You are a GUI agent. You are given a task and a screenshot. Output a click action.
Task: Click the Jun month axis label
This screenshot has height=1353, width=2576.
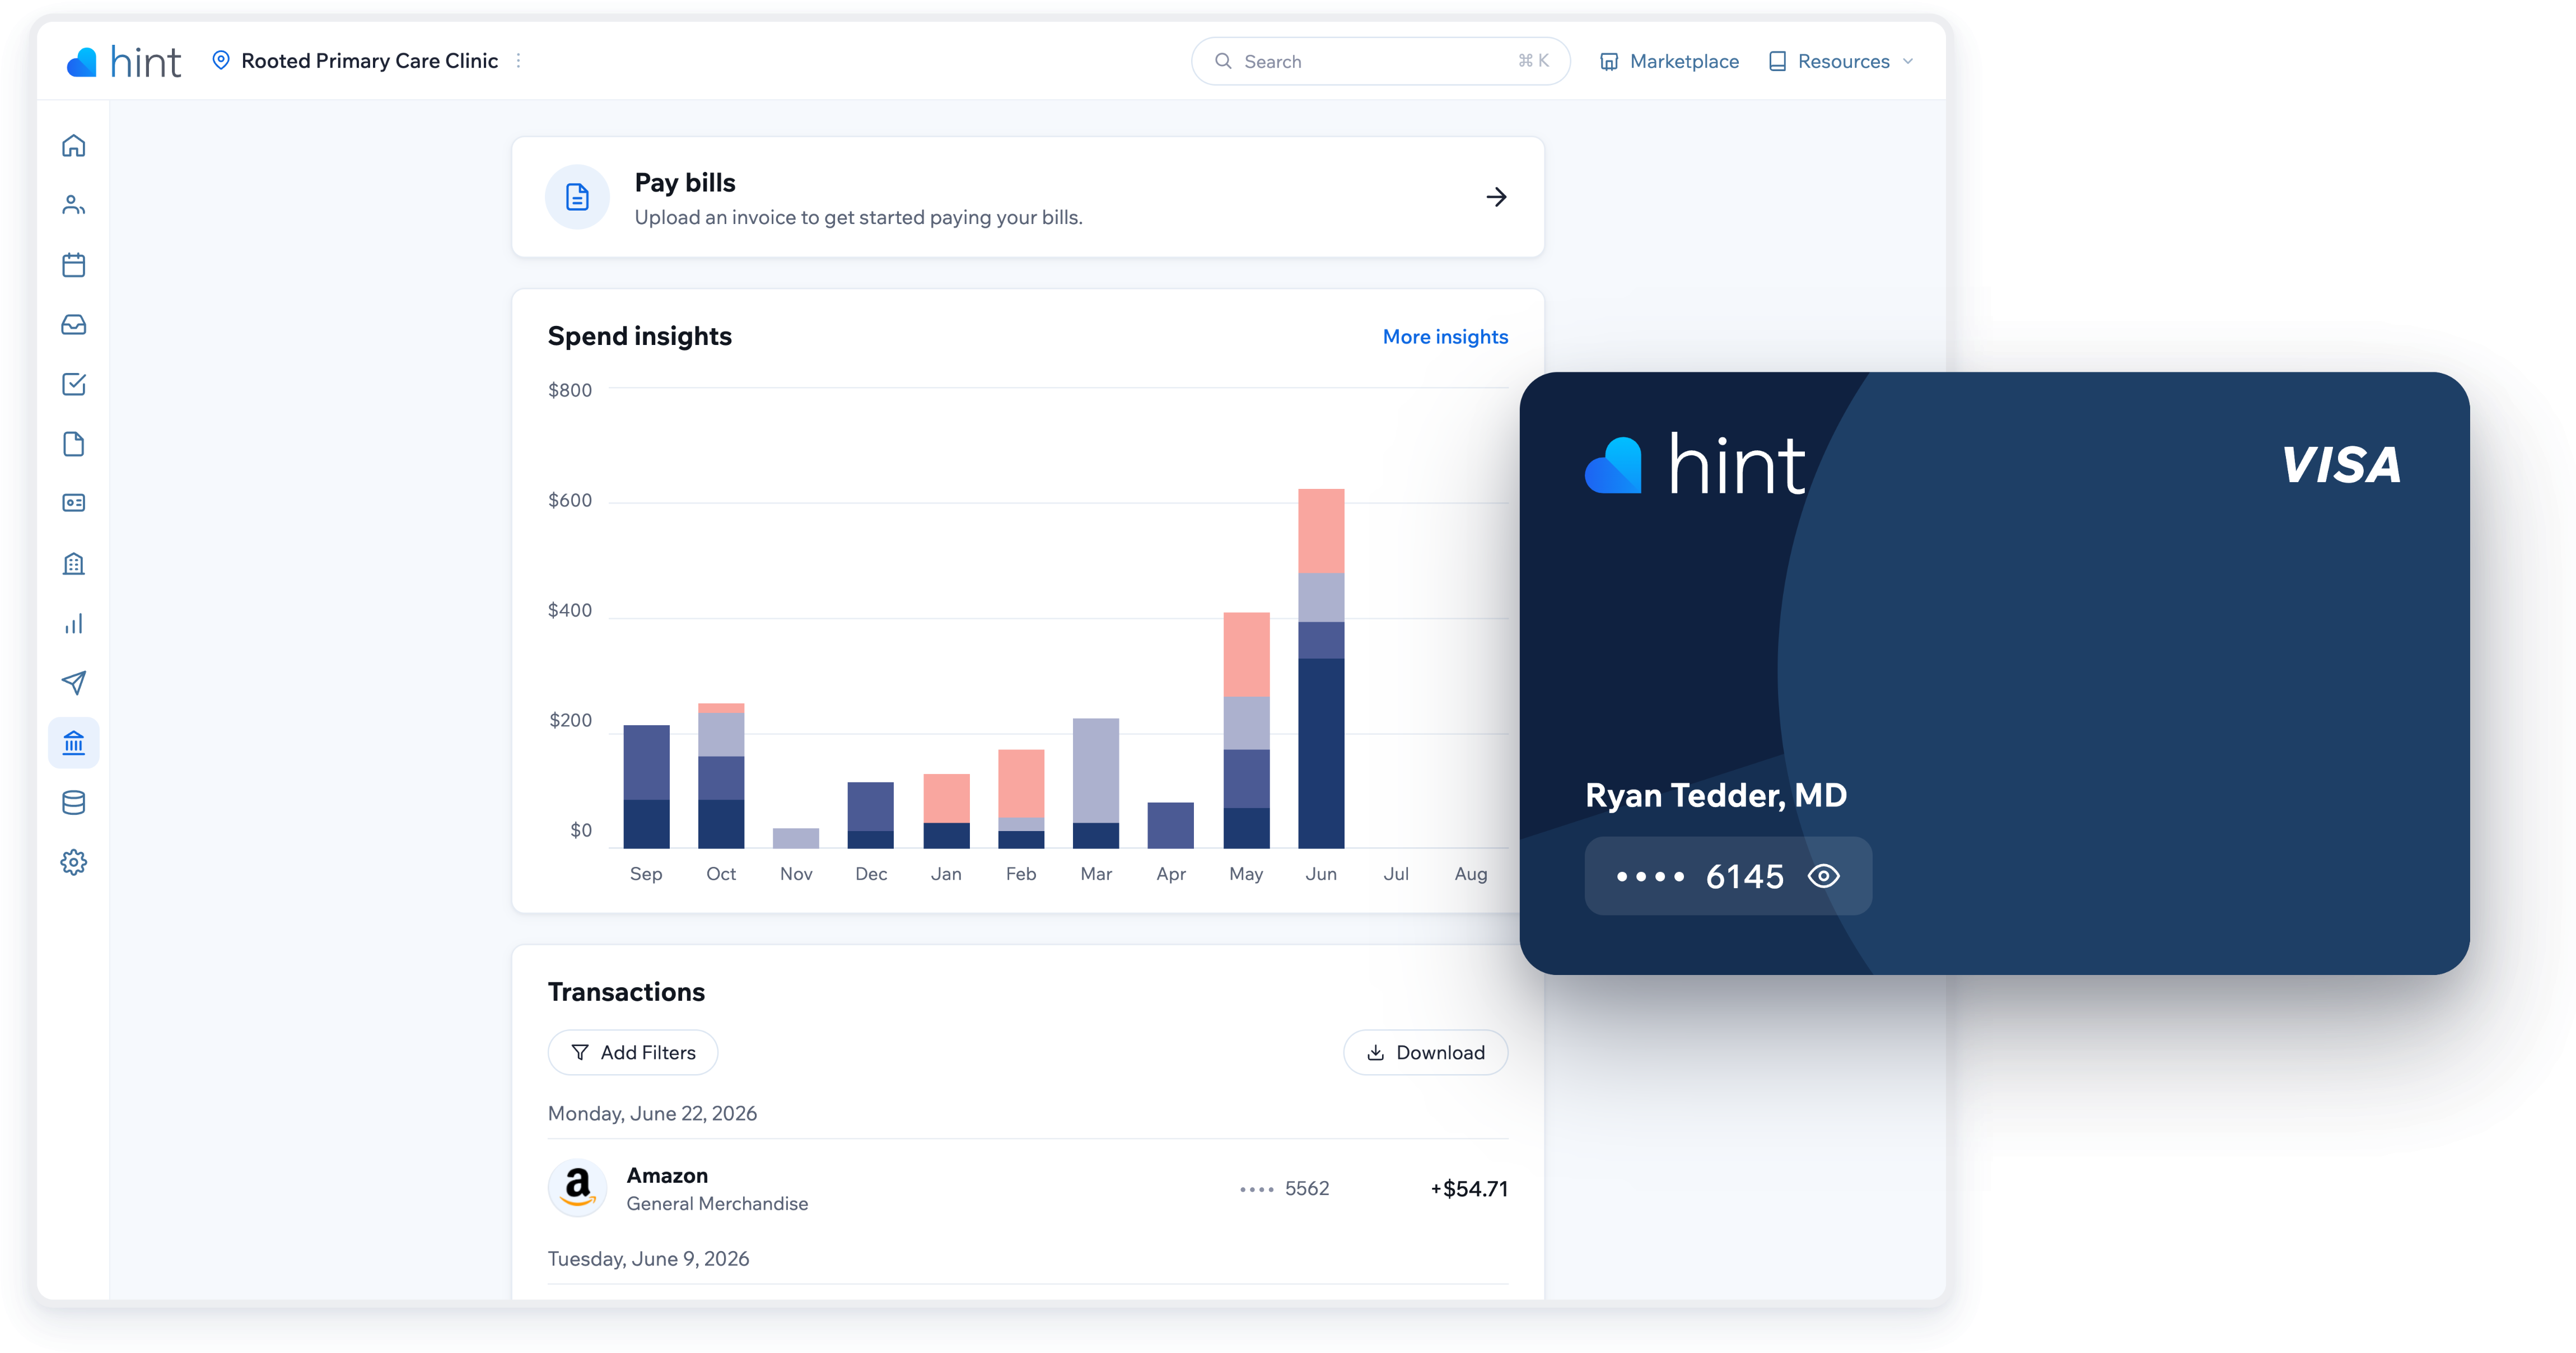coord(1321,874)
